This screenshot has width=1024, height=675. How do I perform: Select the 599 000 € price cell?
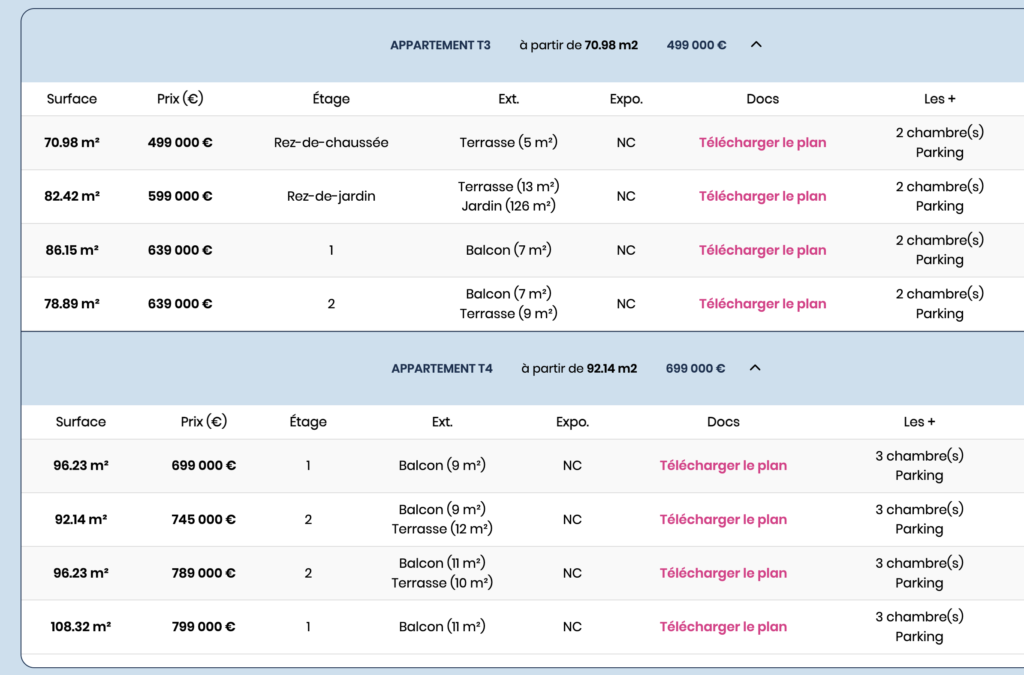point(180,197)
